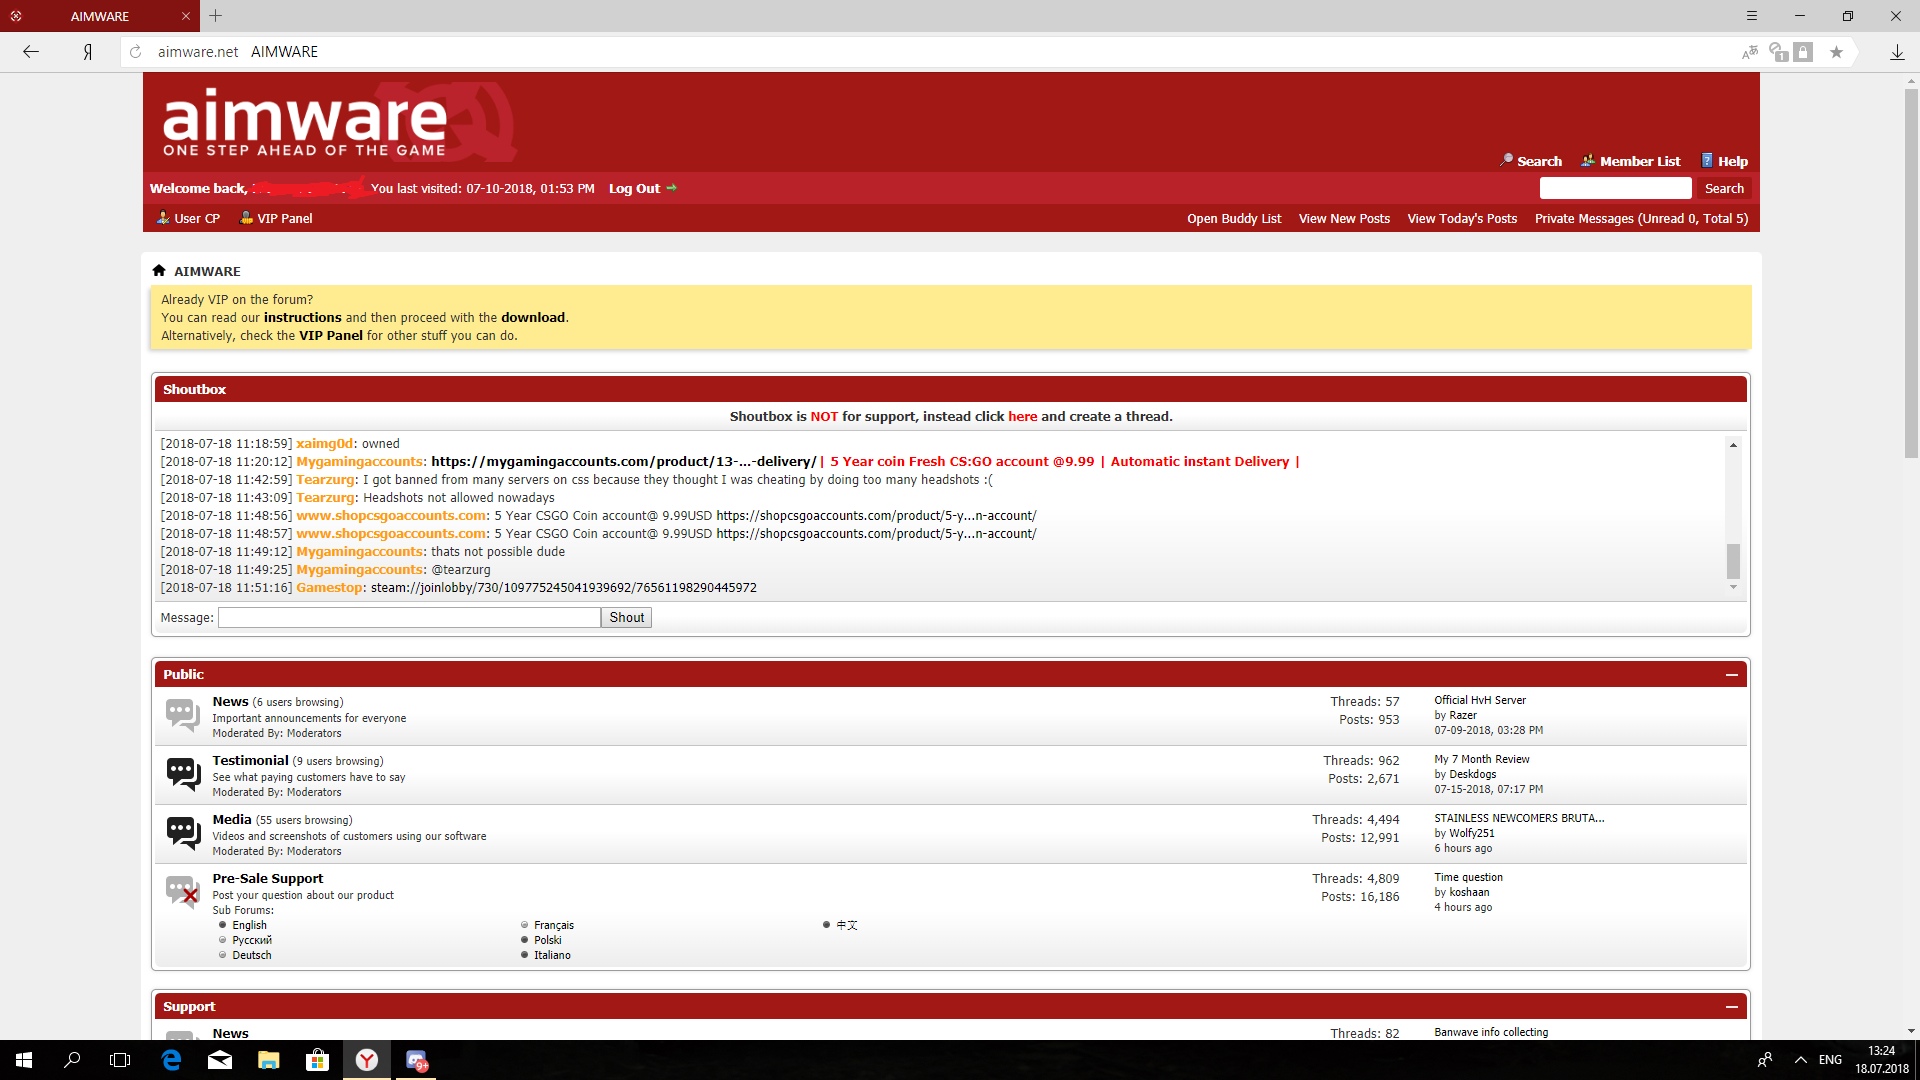Click the Shout button to submit message
The image size is (1920, 1080).
click(625, 617)
